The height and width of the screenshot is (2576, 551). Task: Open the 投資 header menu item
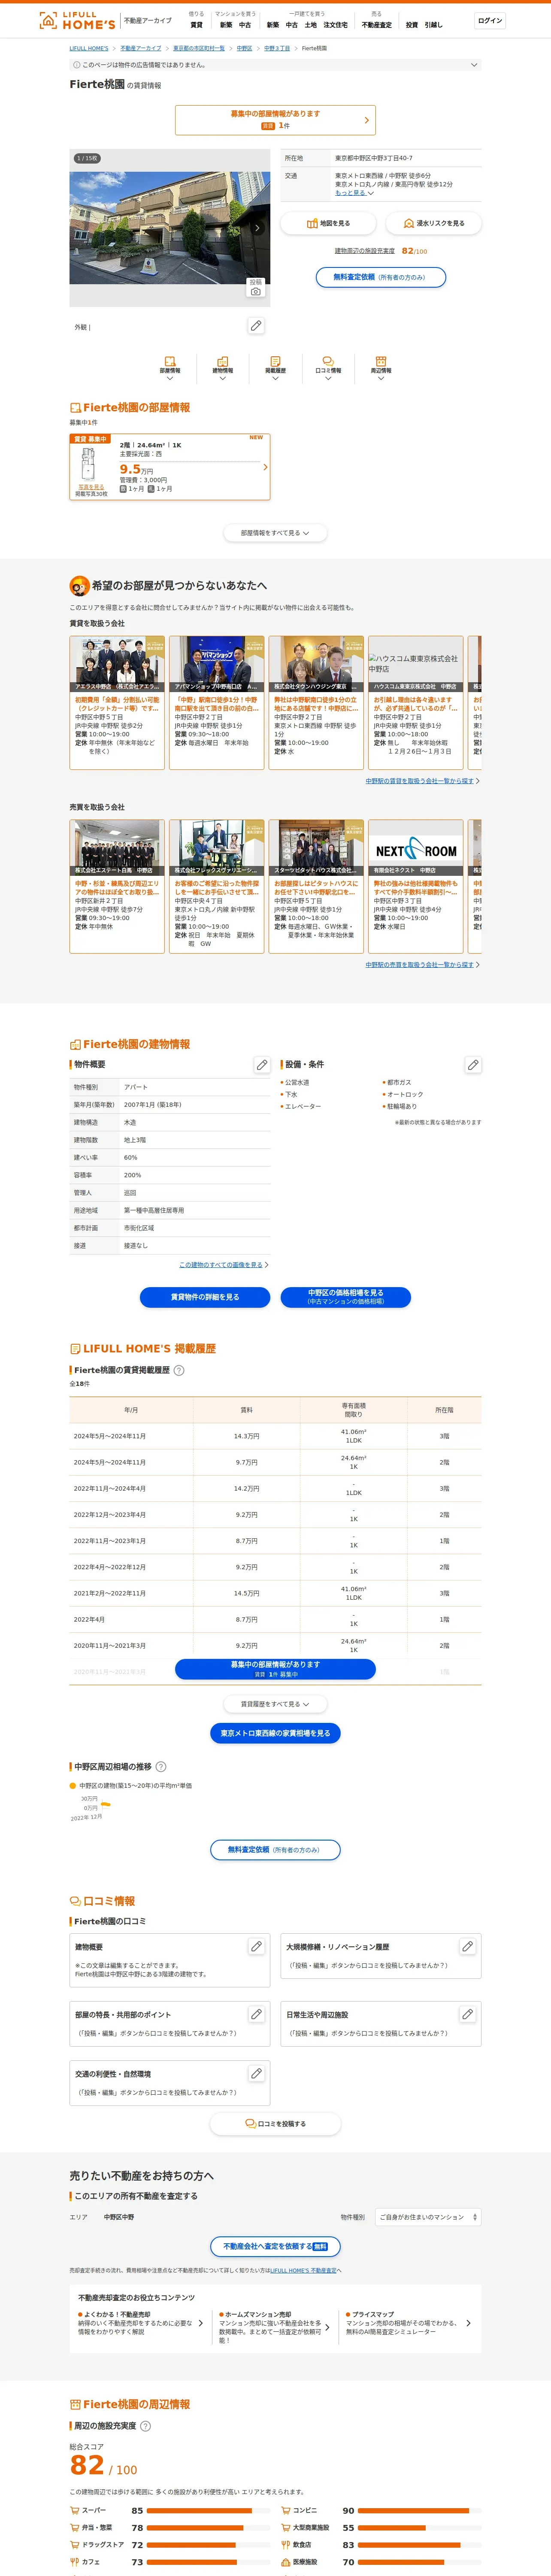tap(412, 25)
